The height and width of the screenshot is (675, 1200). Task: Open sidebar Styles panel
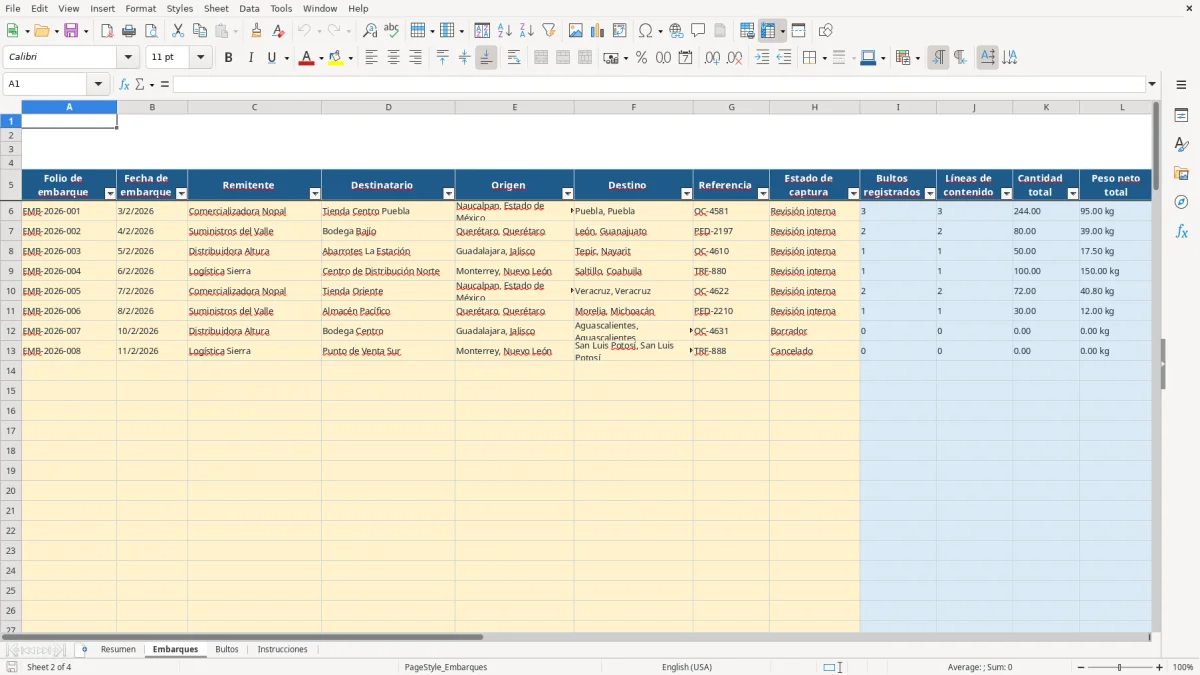coord(1181,144)
